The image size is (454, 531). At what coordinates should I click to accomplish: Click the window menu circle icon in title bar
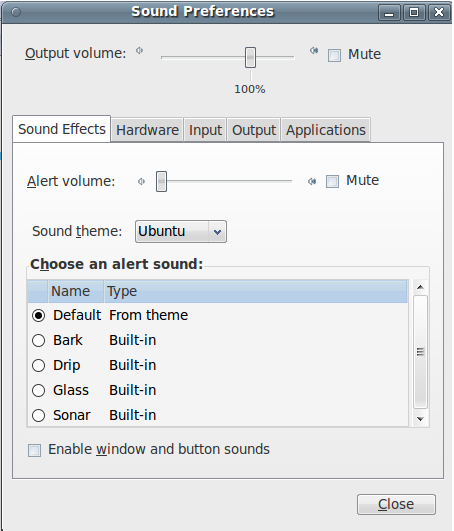coord(16,12)
